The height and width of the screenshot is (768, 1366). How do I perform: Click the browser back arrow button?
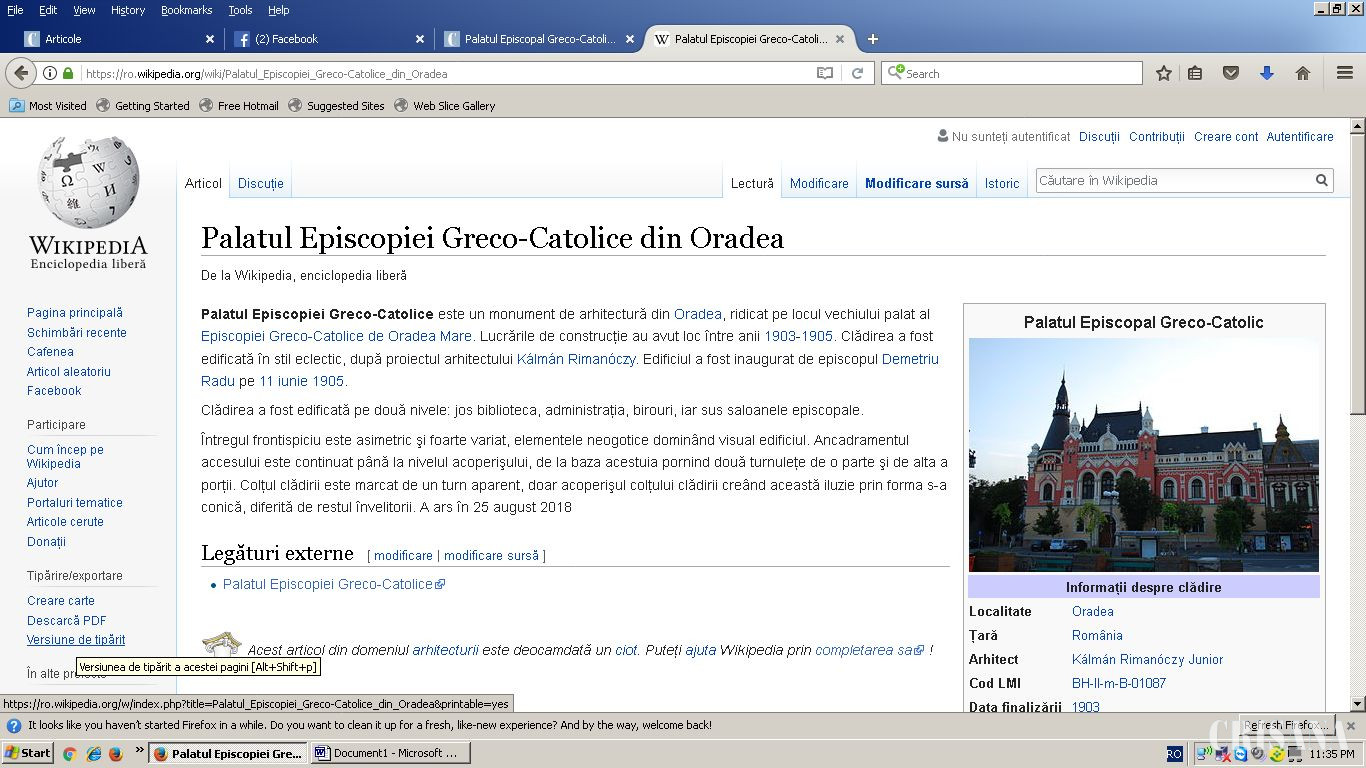(x=21, y=73)
